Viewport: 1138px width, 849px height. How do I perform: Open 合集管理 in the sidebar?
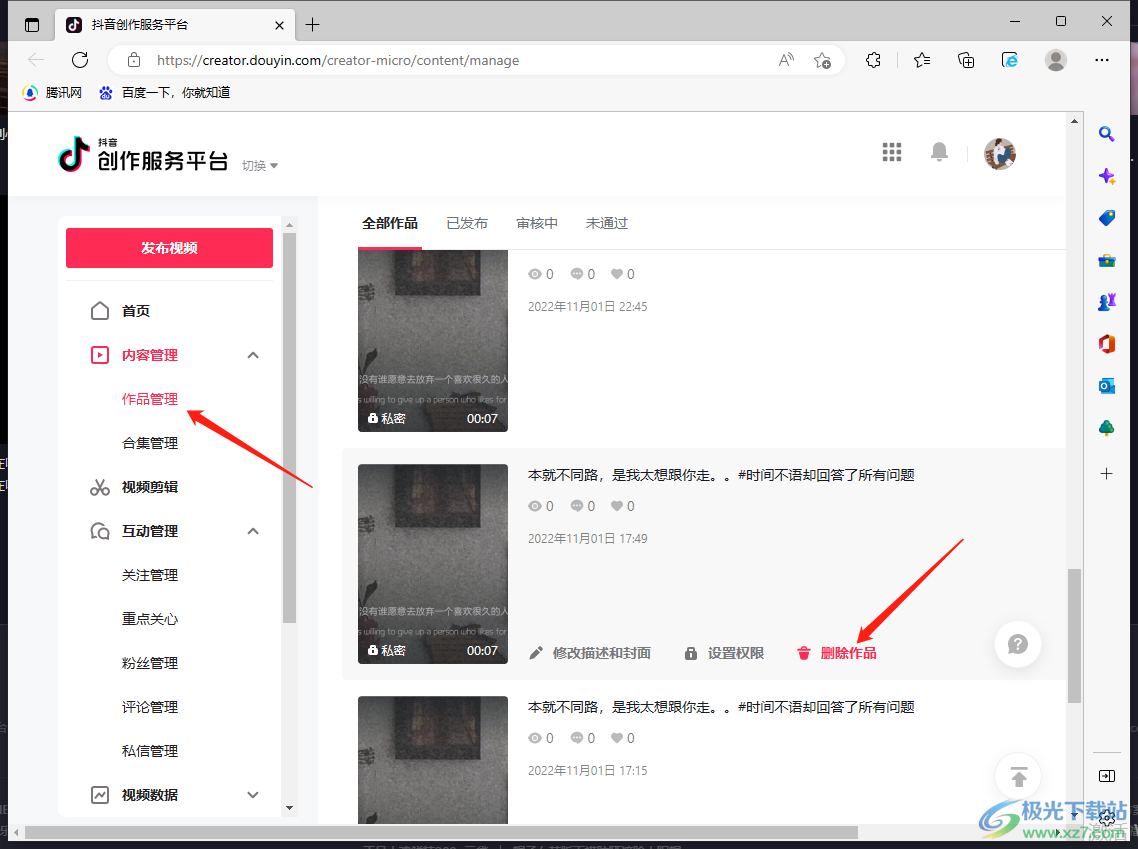tap(150, 443)
